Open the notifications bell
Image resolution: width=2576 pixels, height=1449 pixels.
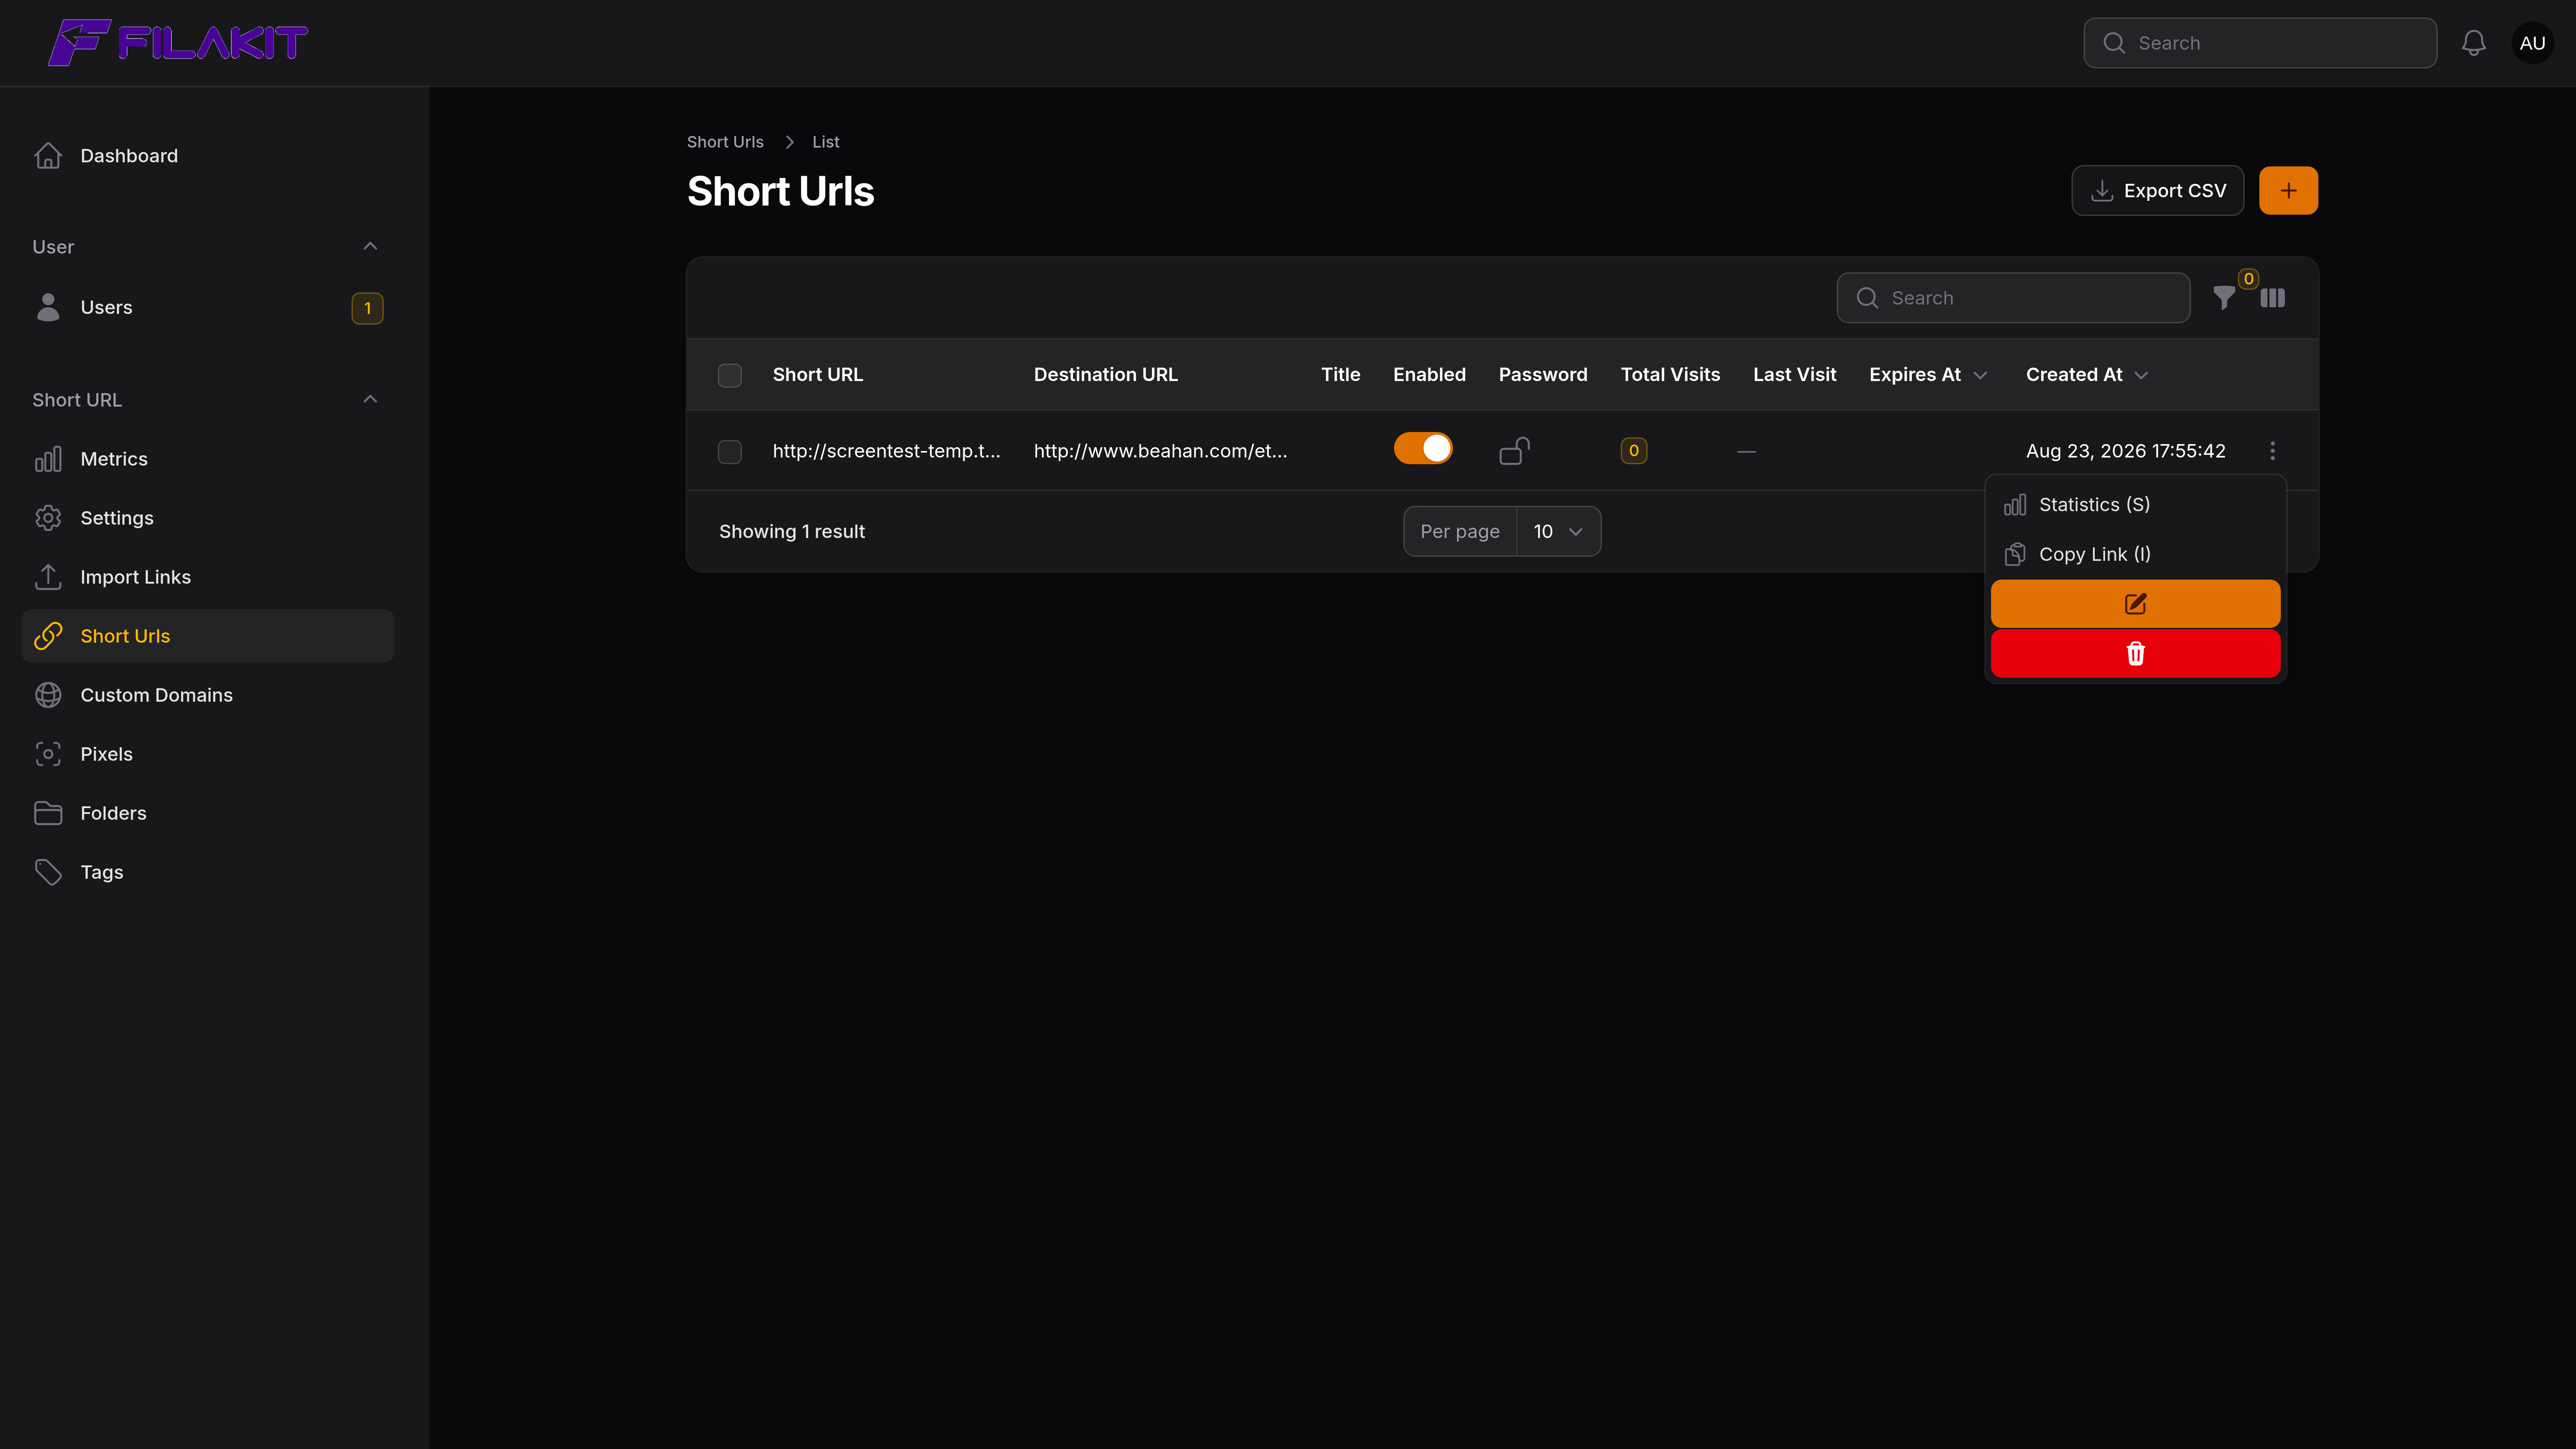coord(2474,43)
